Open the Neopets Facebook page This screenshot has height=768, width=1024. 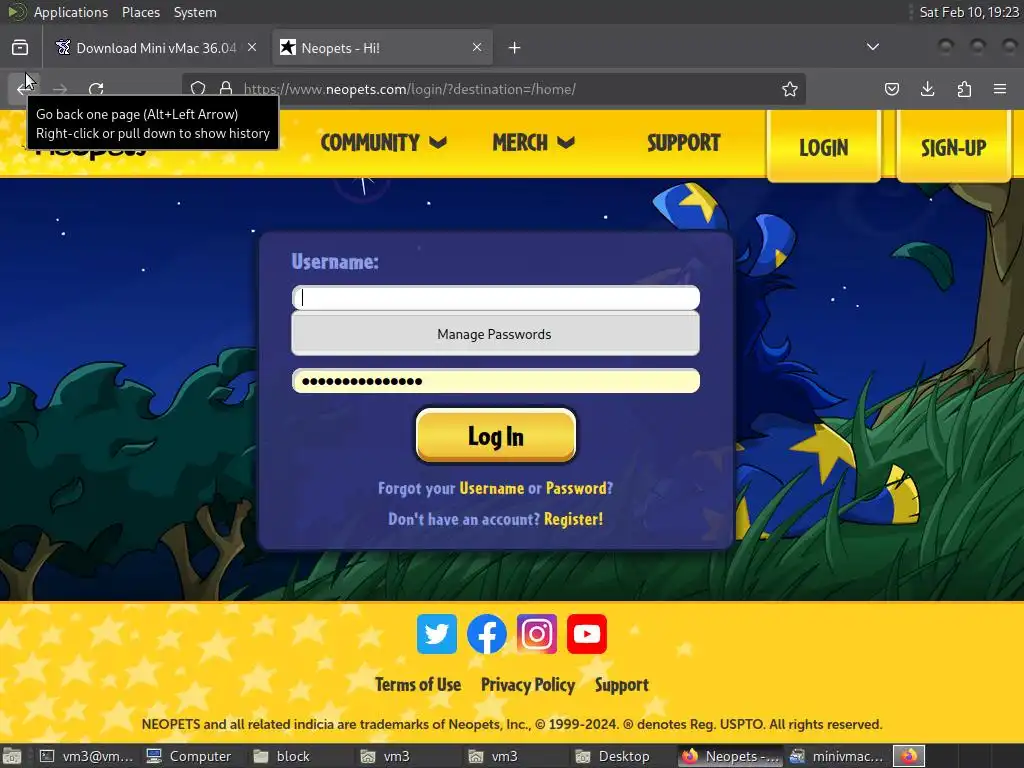[487, 633]
